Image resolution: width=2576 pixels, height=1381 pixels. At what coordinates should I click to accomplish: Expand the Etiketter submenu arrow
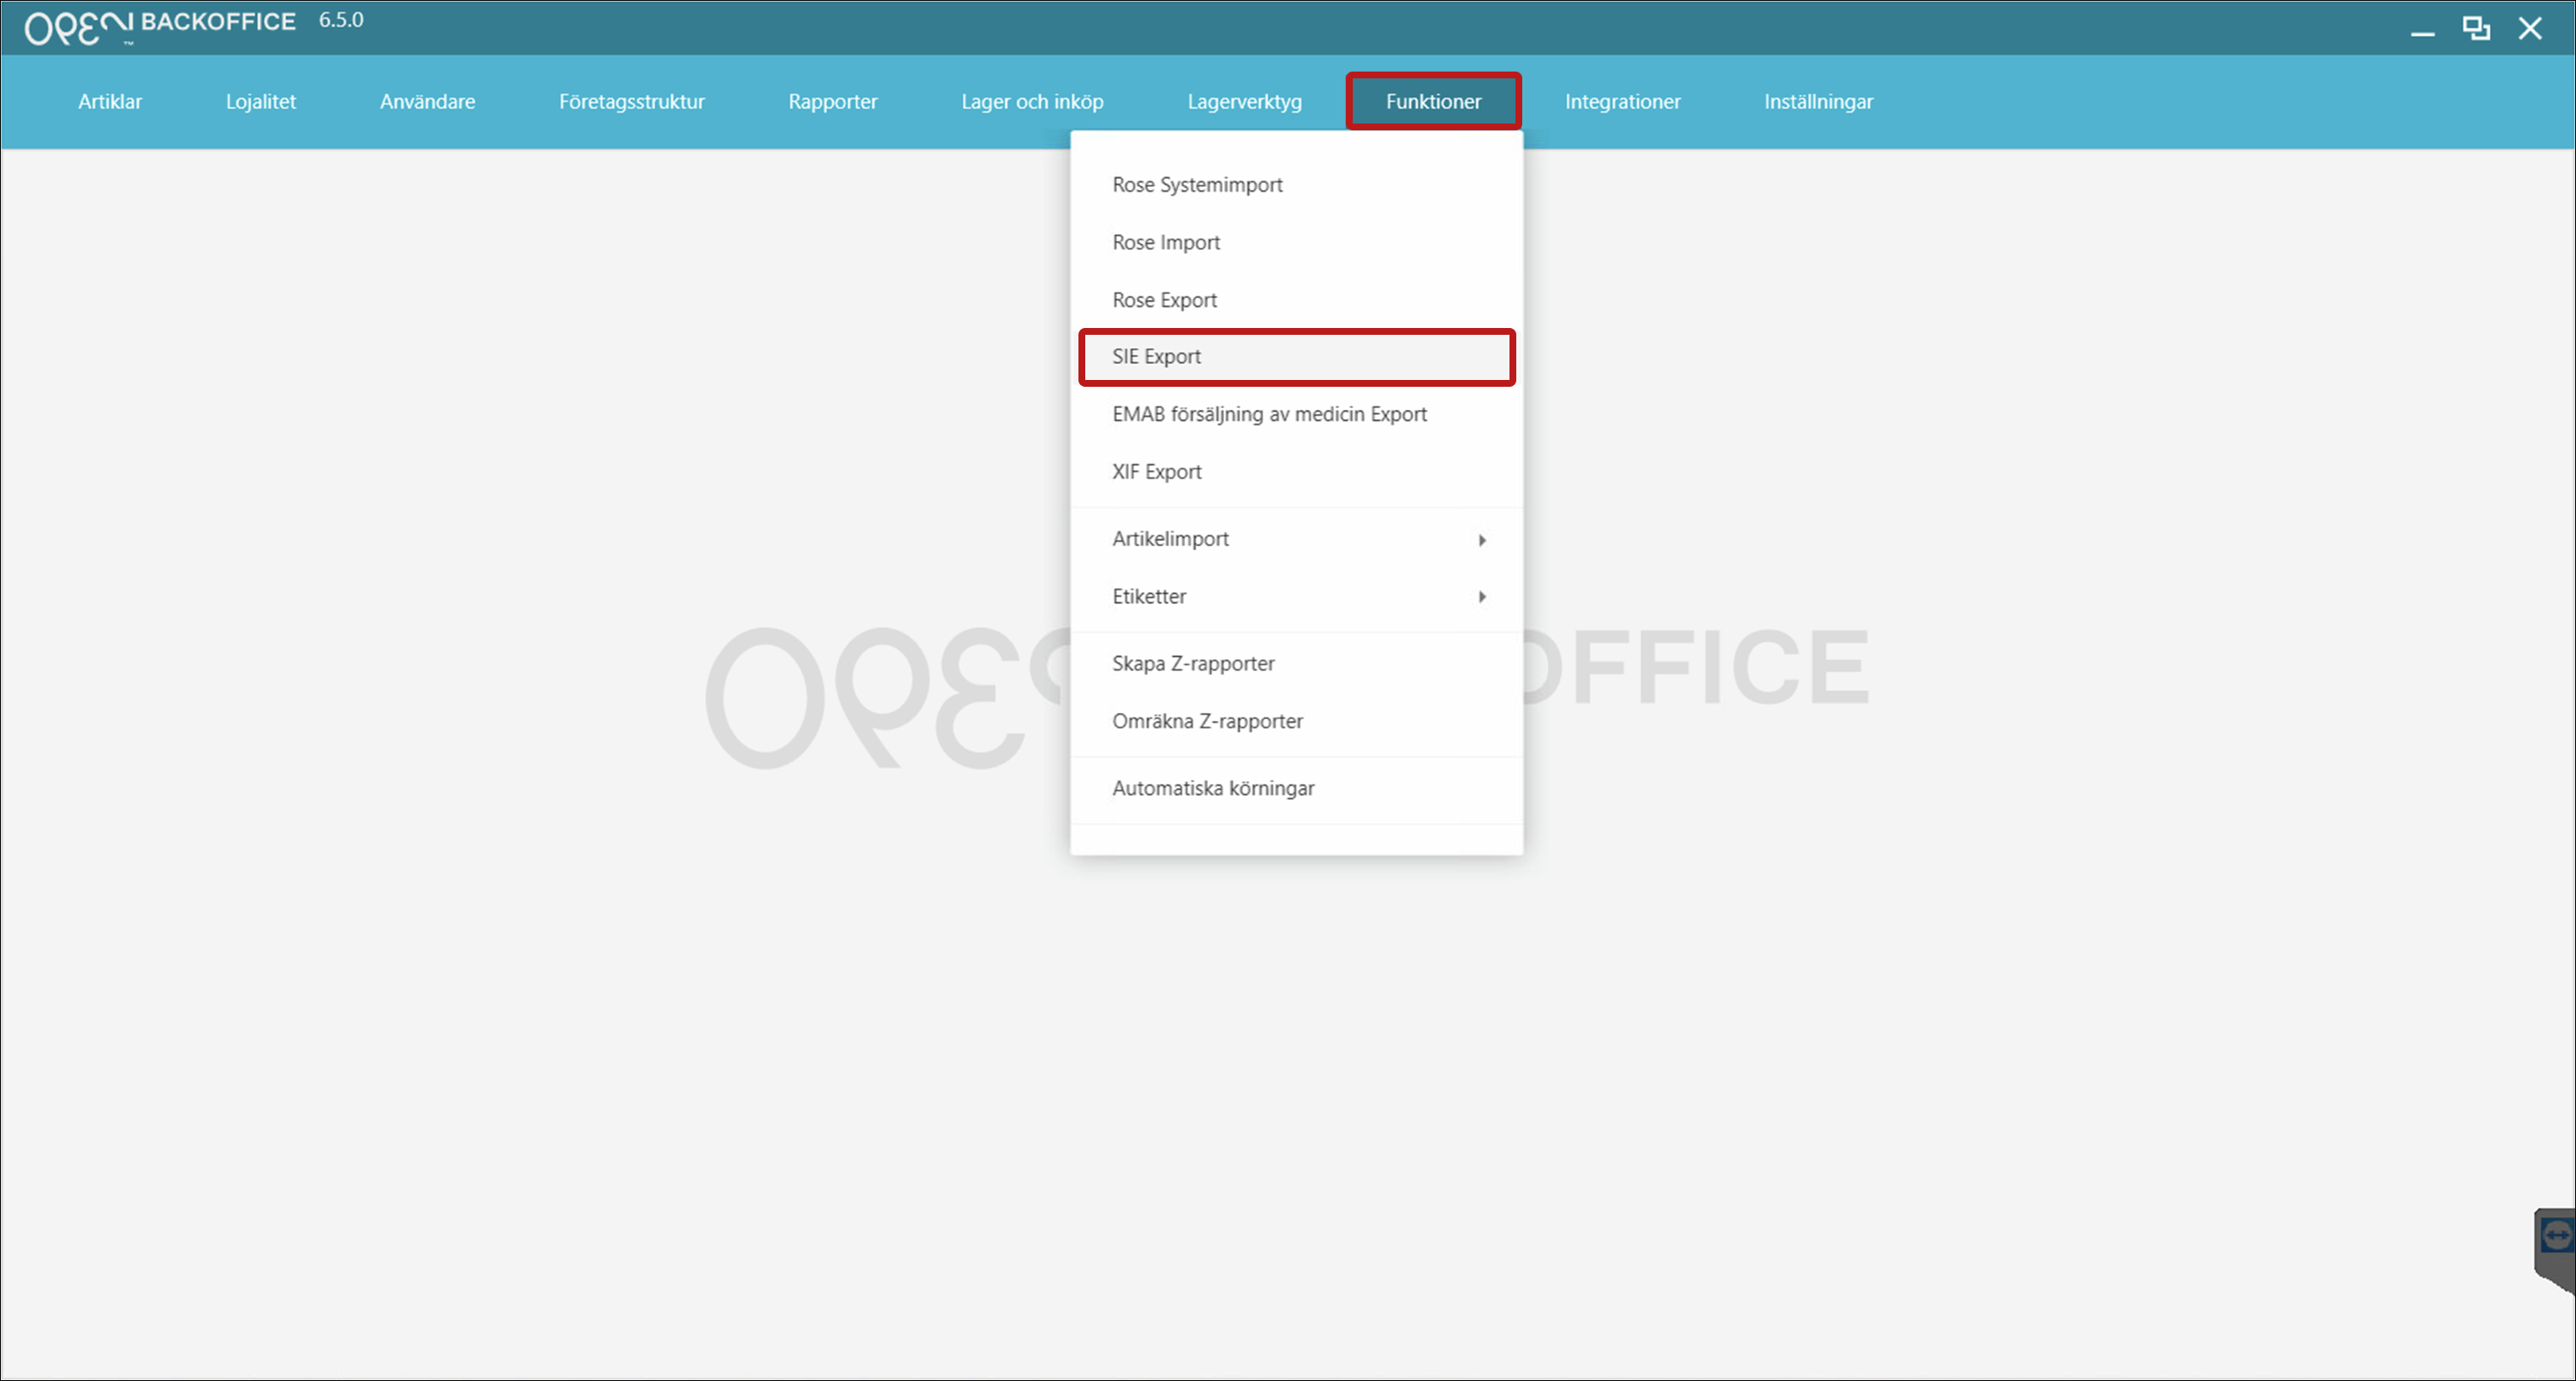tap(1482, 597)
